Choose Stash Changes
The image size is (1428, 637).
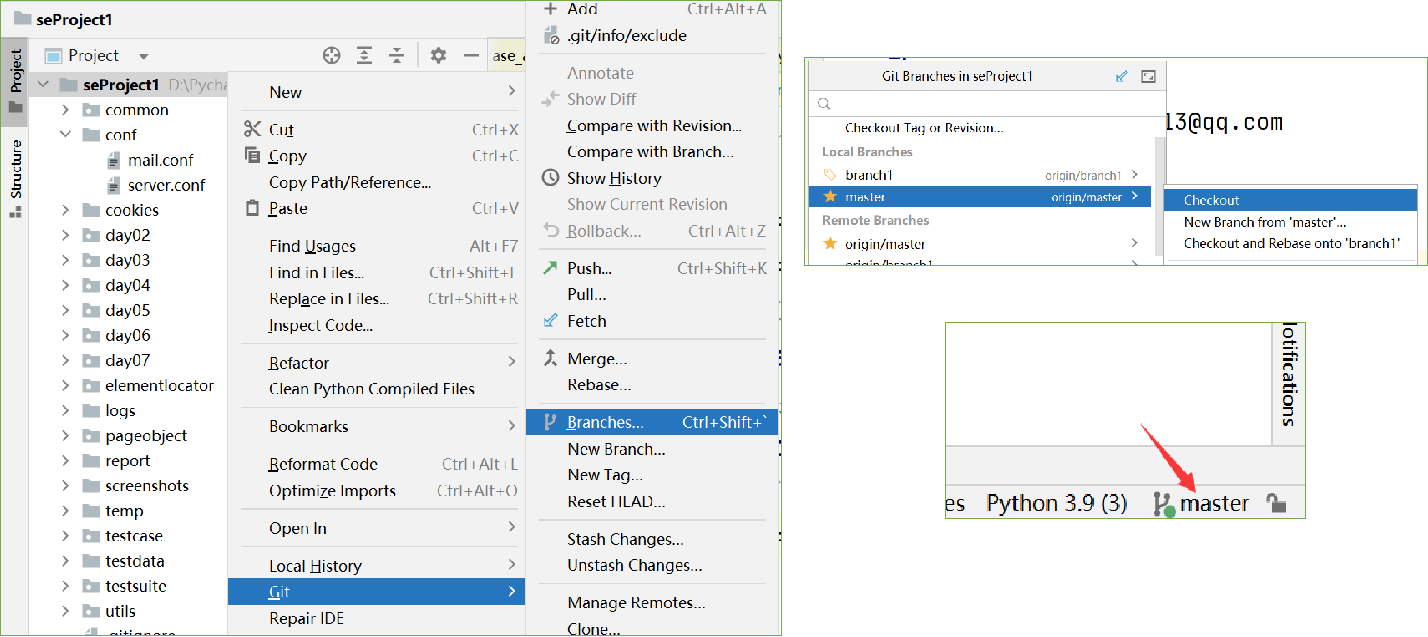click(x=652, y=539)
